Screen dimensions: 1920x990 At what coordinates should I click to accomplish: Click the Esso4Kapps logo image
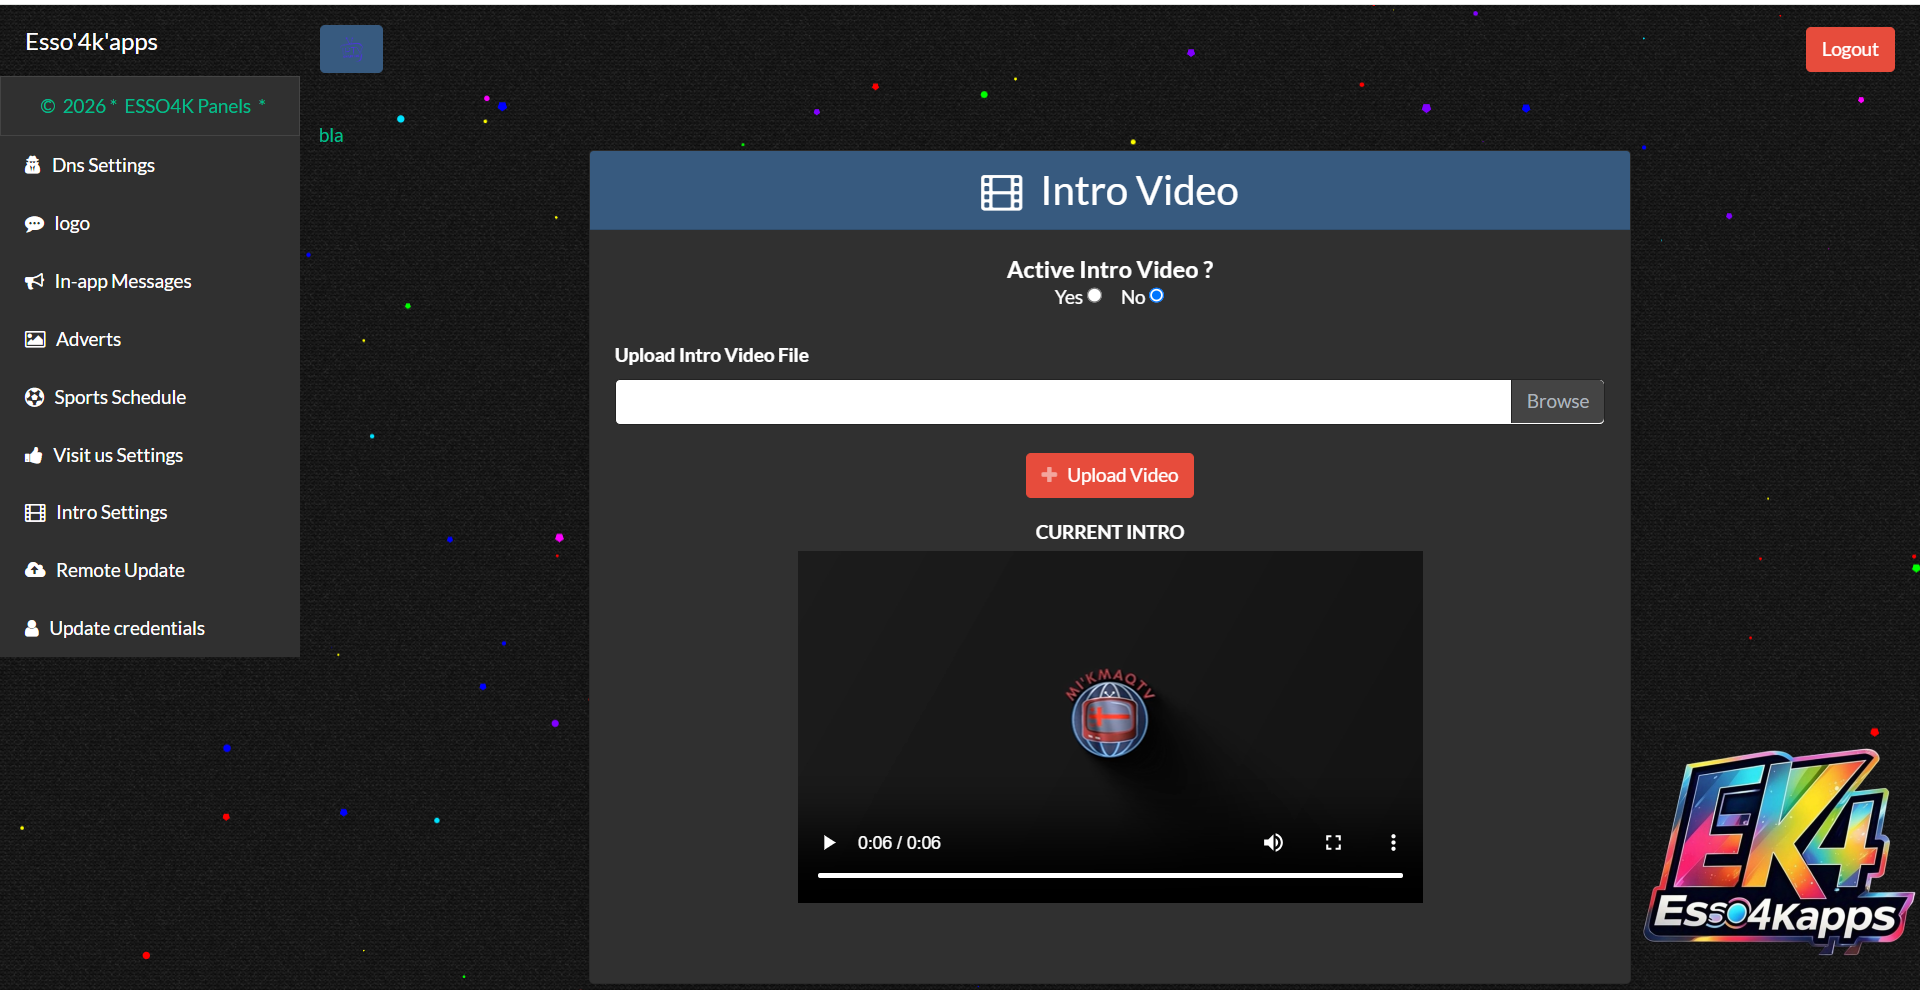coord(1779,851)
